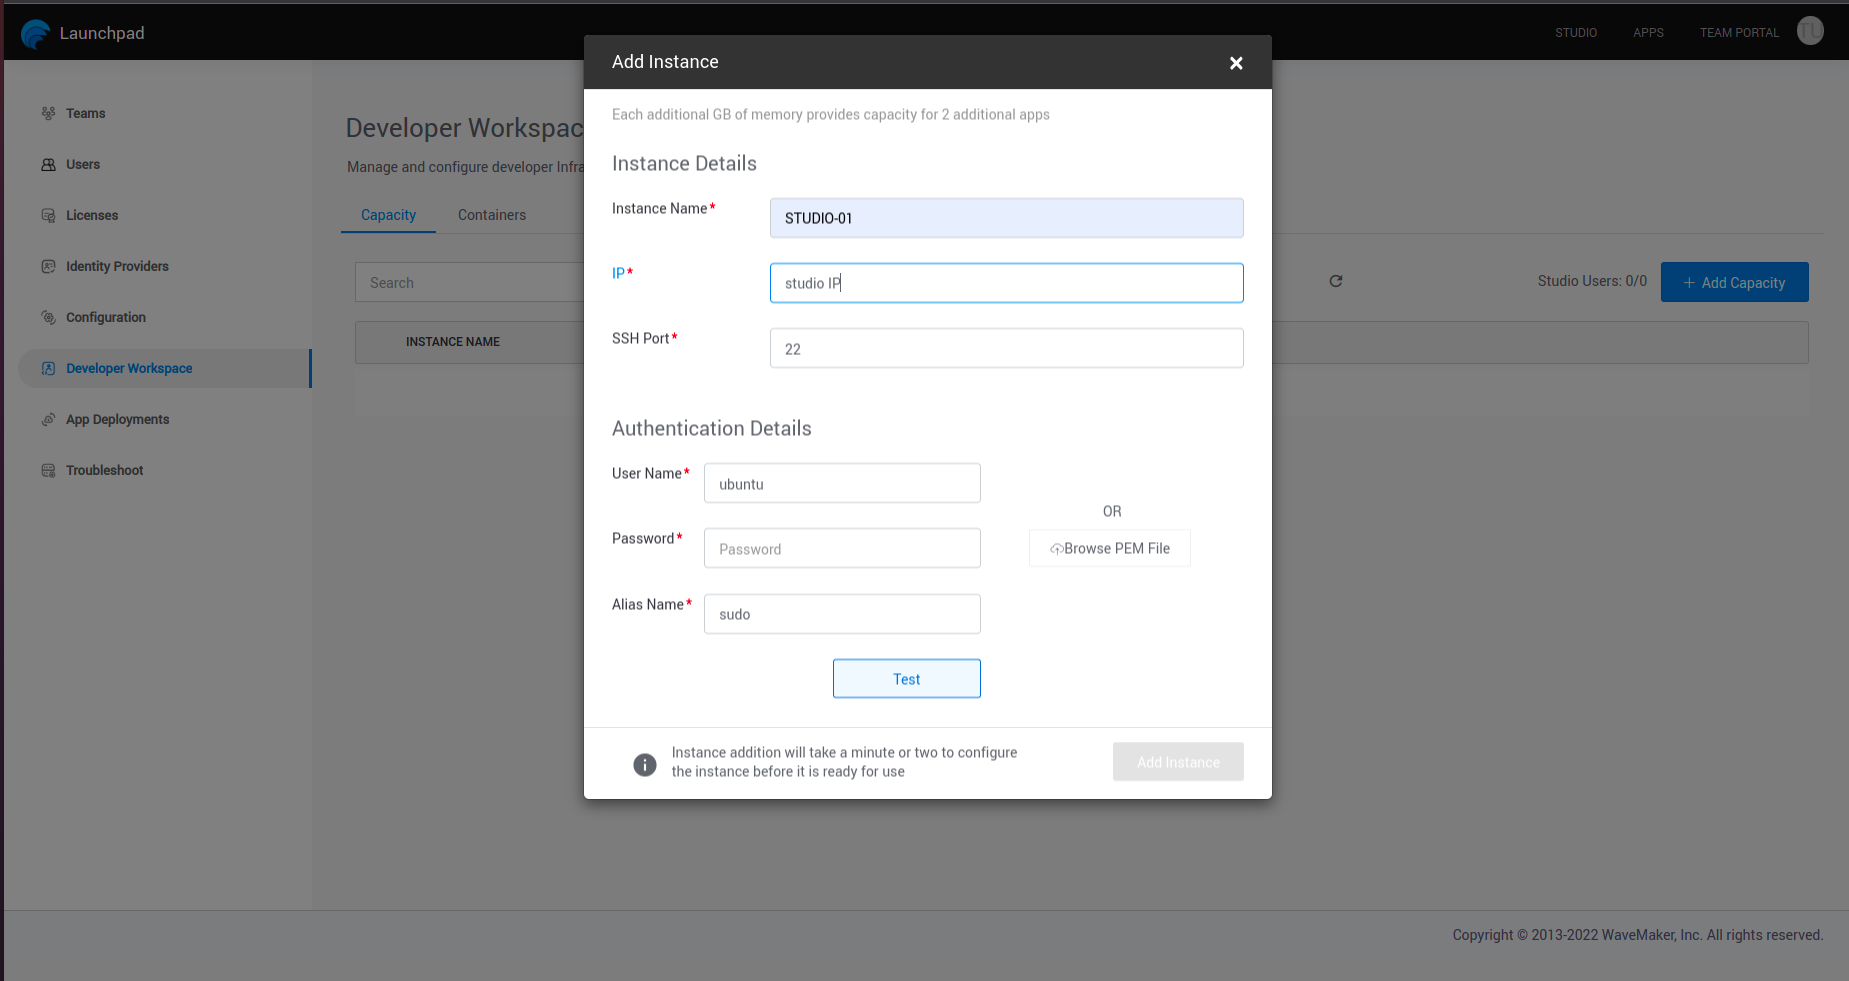The width and height of the screenshot is (1849, 981).
Task: Click the Identity Providers sidebar icon
Action: coord(48,266)
